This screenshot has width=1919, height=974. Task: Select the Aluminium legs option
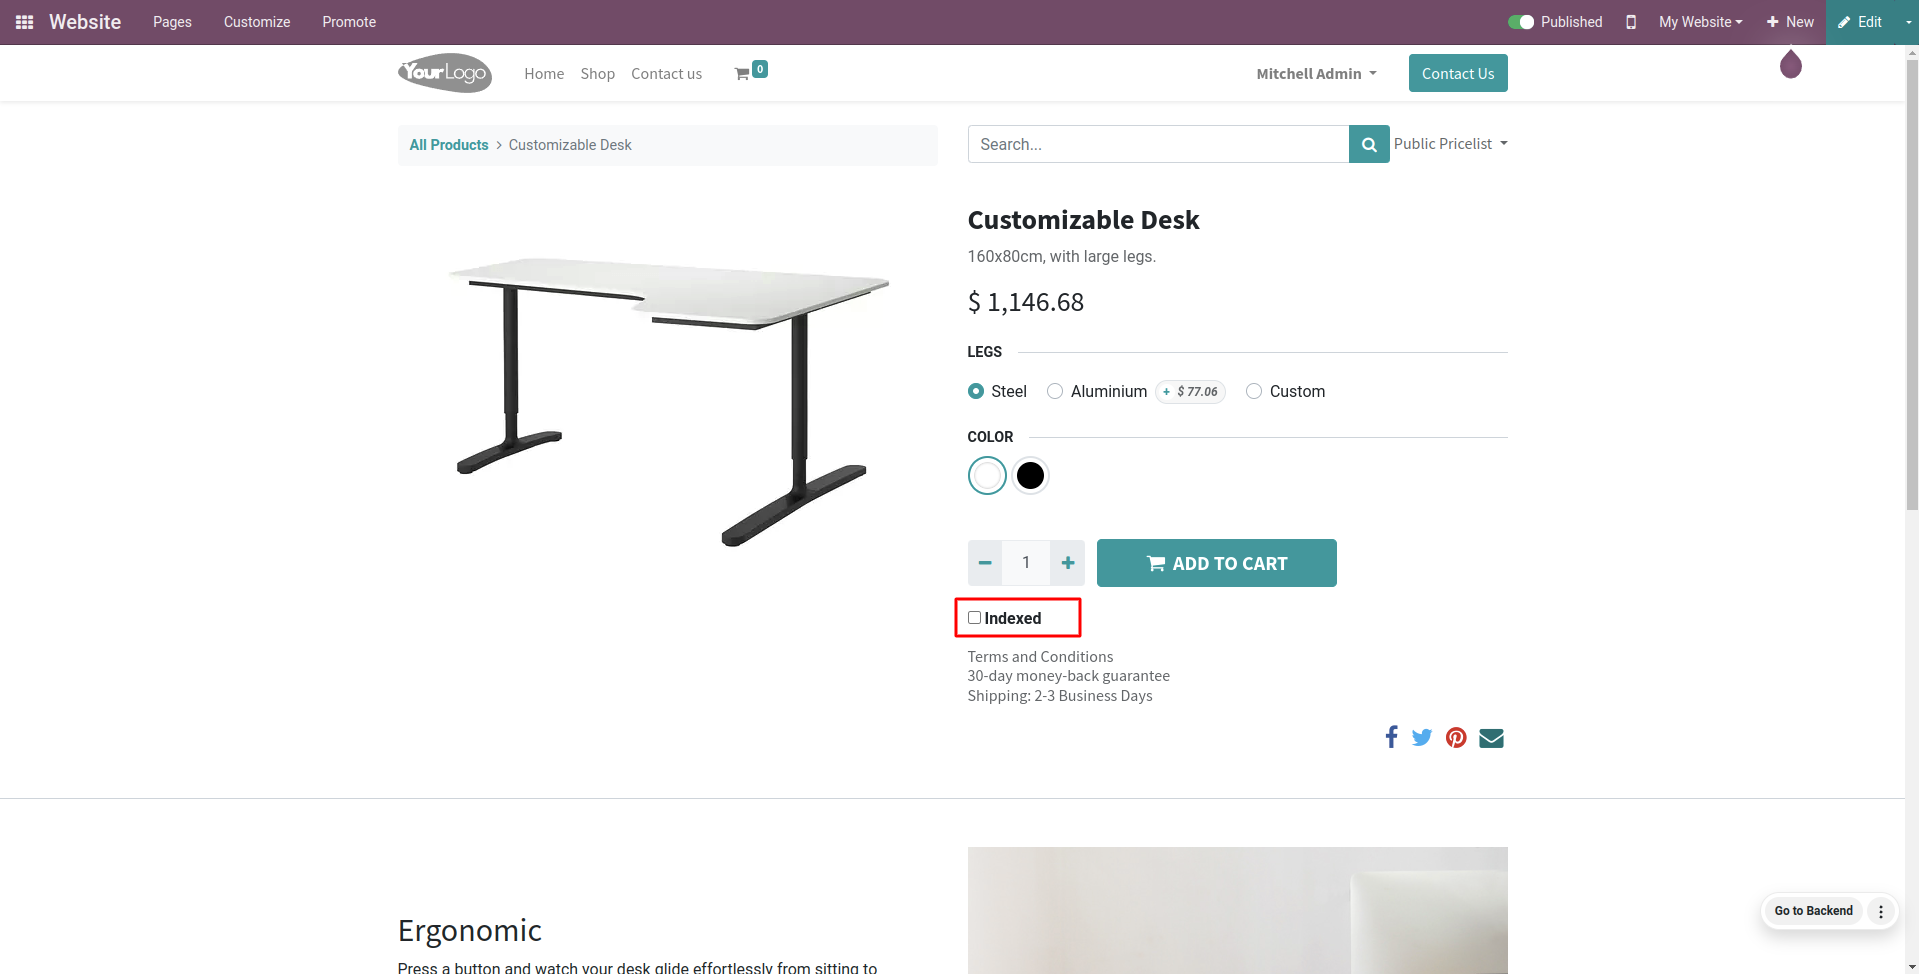click(x=1055, y=391)
